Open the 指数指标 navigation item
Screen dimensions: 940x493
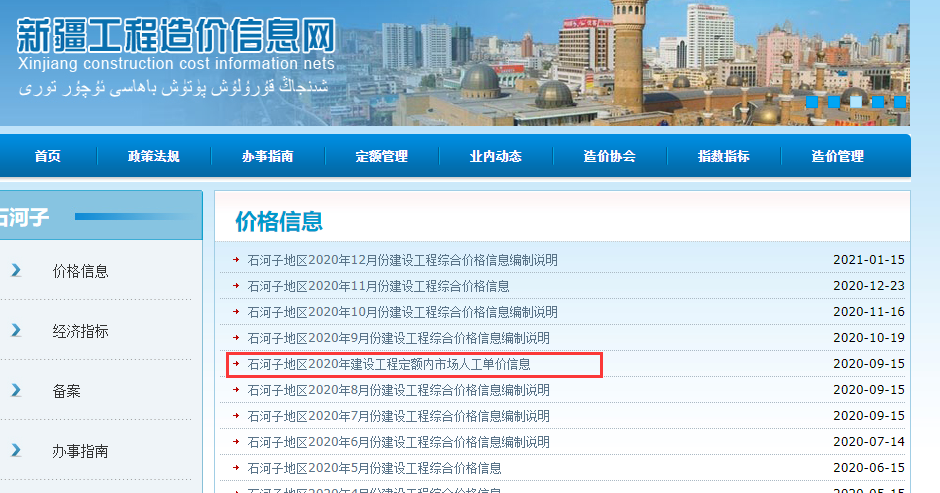[x=724, y=157]
